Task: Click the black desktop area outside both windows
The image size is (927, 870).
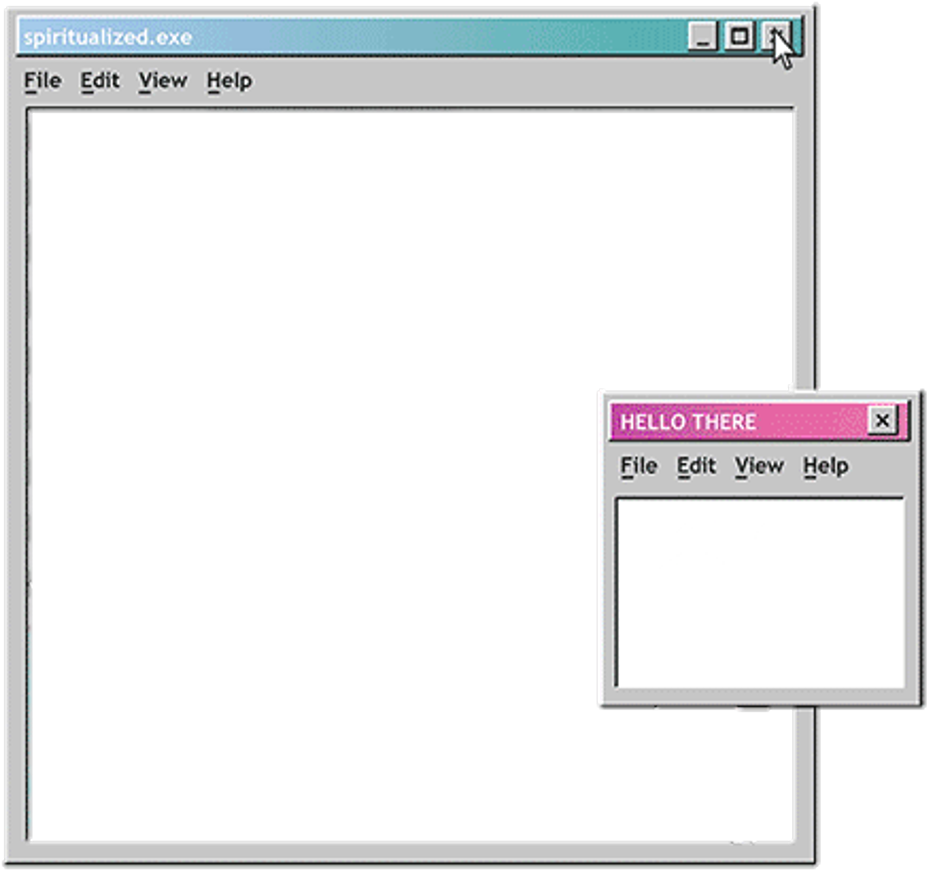Action: point(870,200)
